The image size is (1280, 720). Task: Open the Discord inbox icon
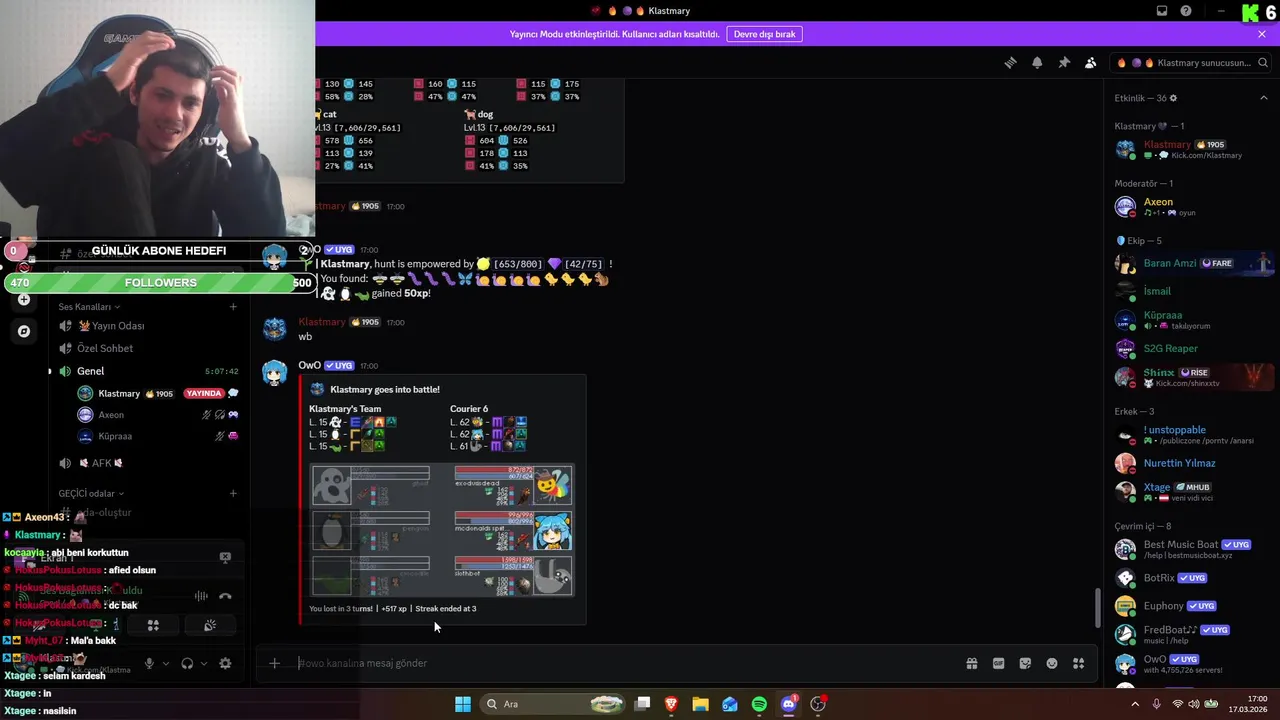pos(1162,11)
